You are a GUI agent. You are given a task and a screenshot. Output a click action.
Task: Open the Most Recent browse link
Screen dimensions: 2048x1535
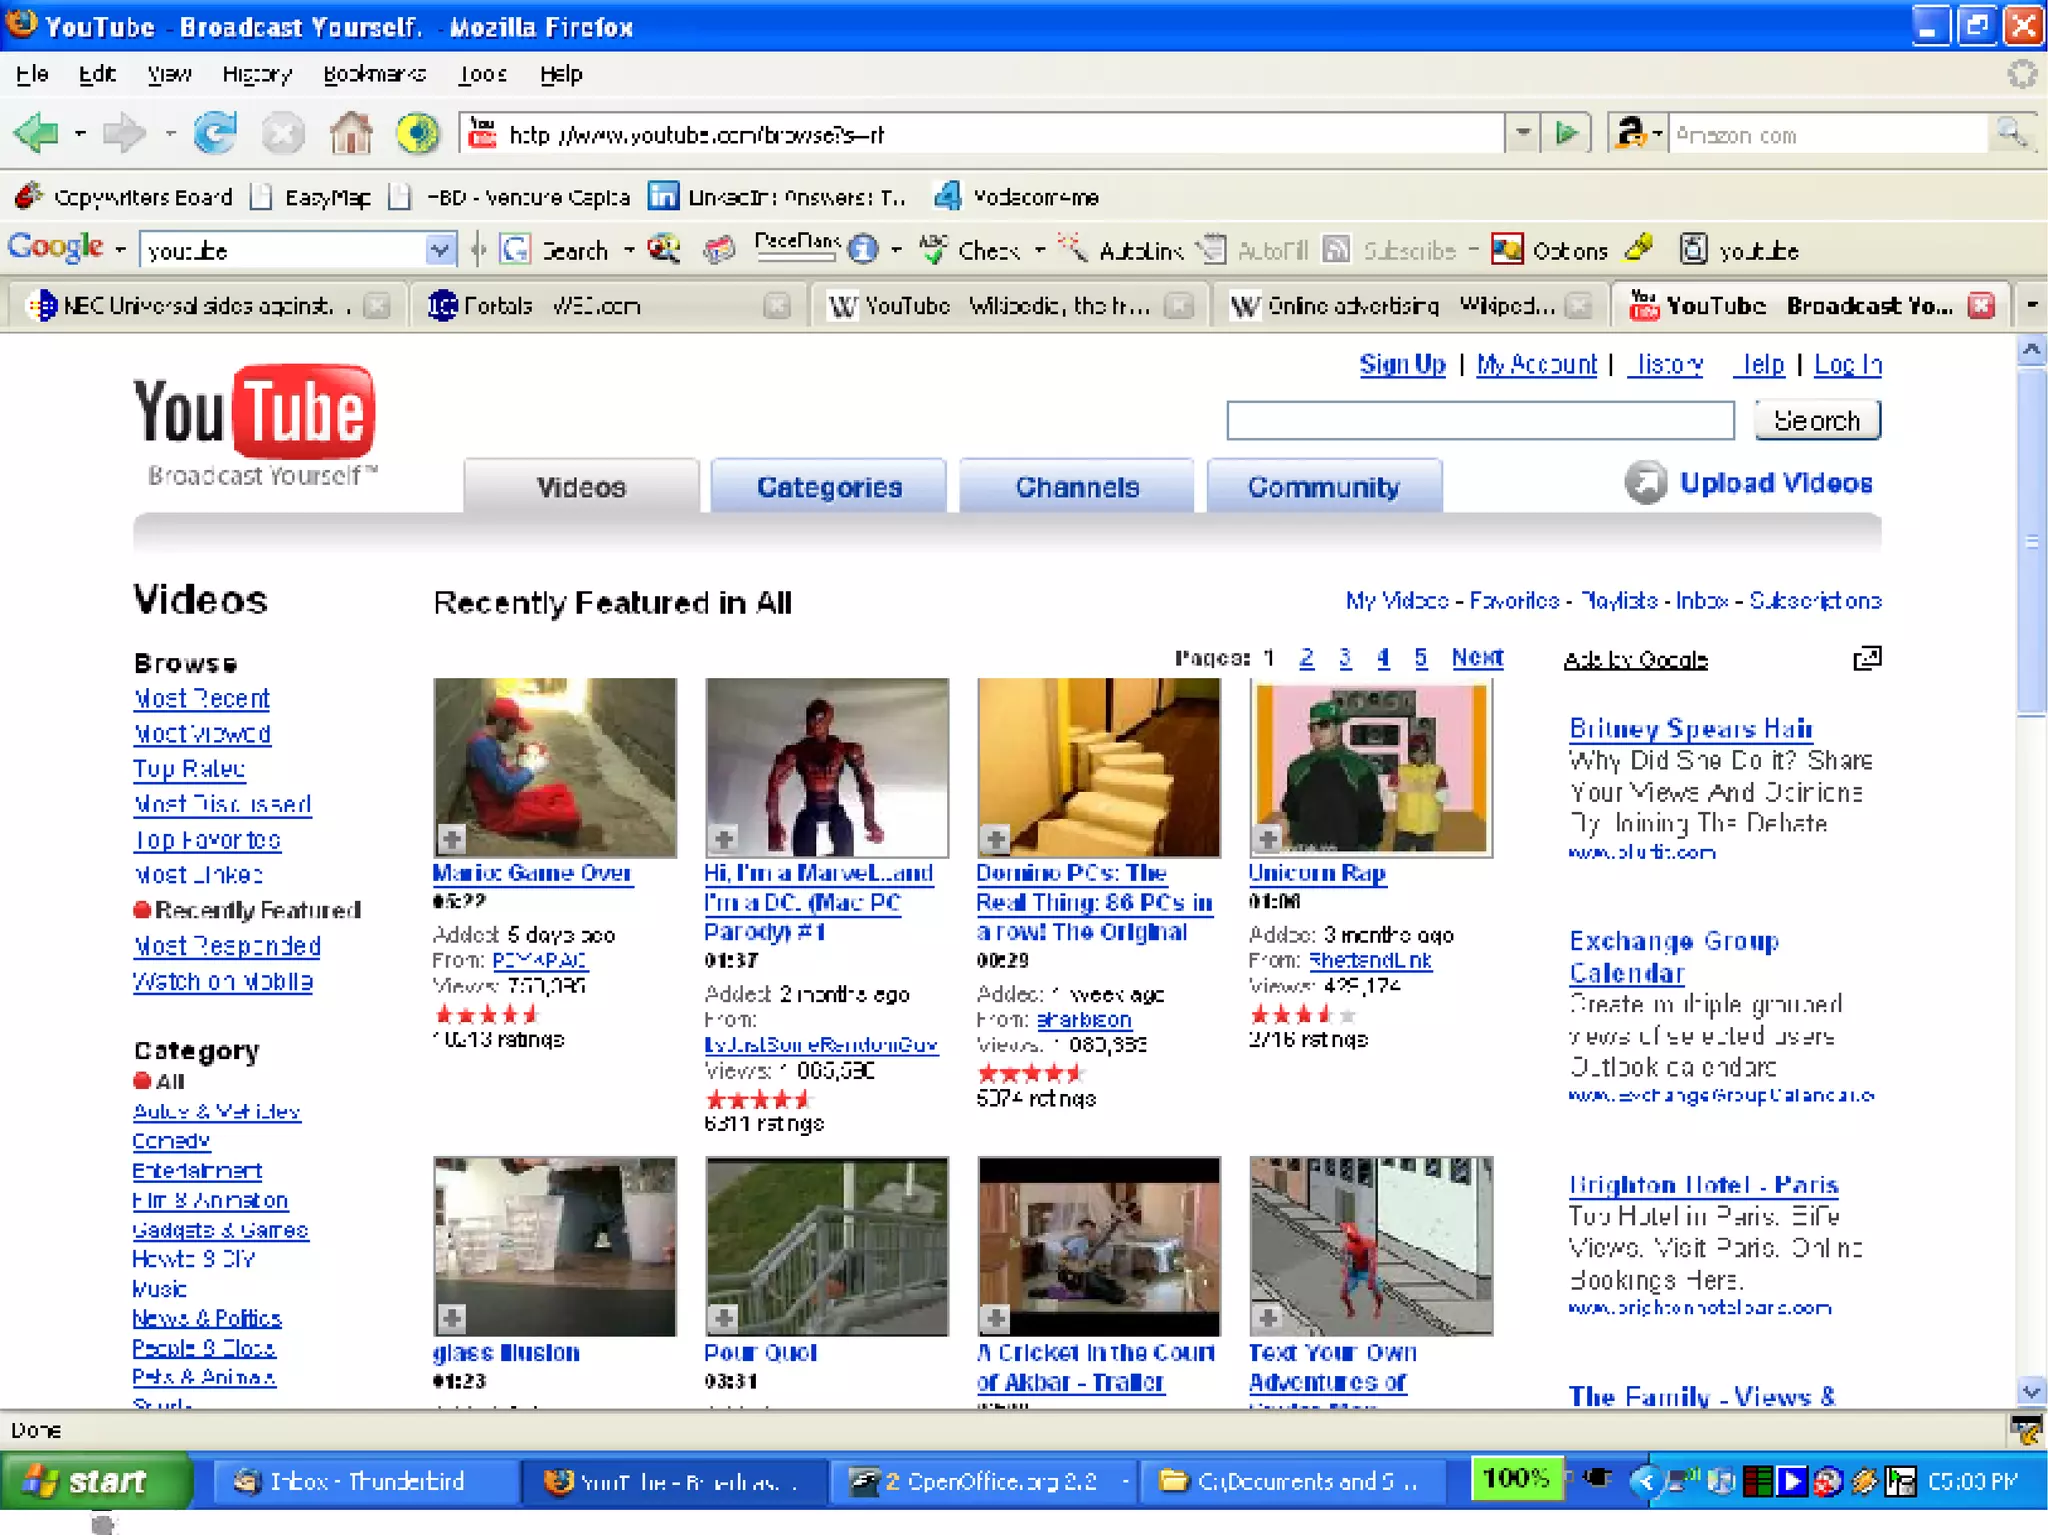[202, 698]
